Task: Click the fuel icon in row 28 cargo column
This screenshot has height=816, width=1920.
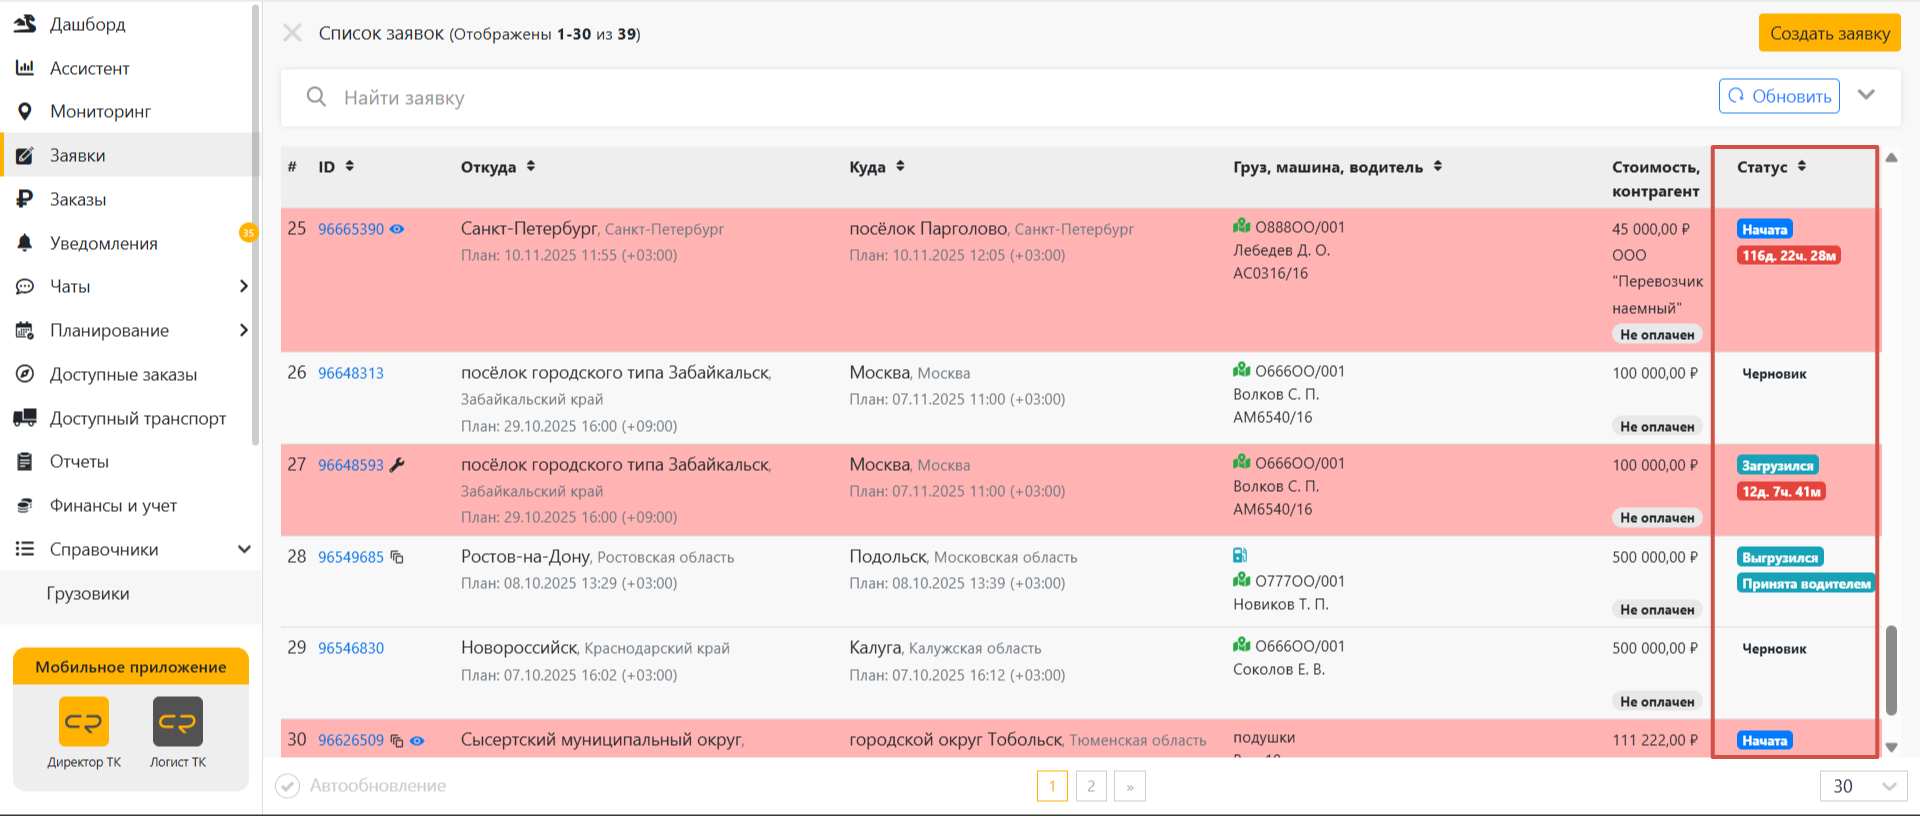Action: (x=1240, y=555)
